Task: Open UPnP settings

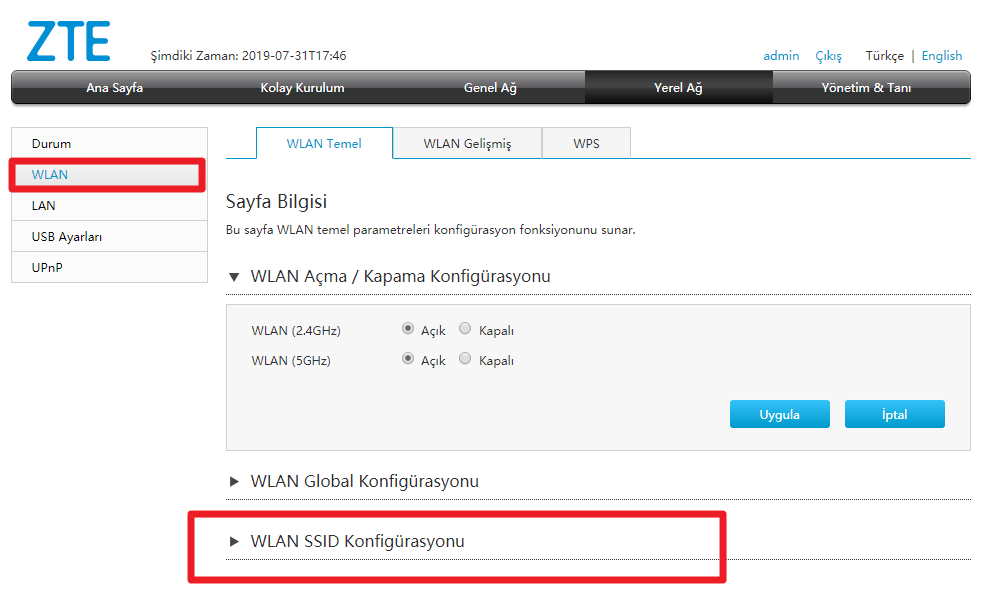Action: [x=46, y=267]
